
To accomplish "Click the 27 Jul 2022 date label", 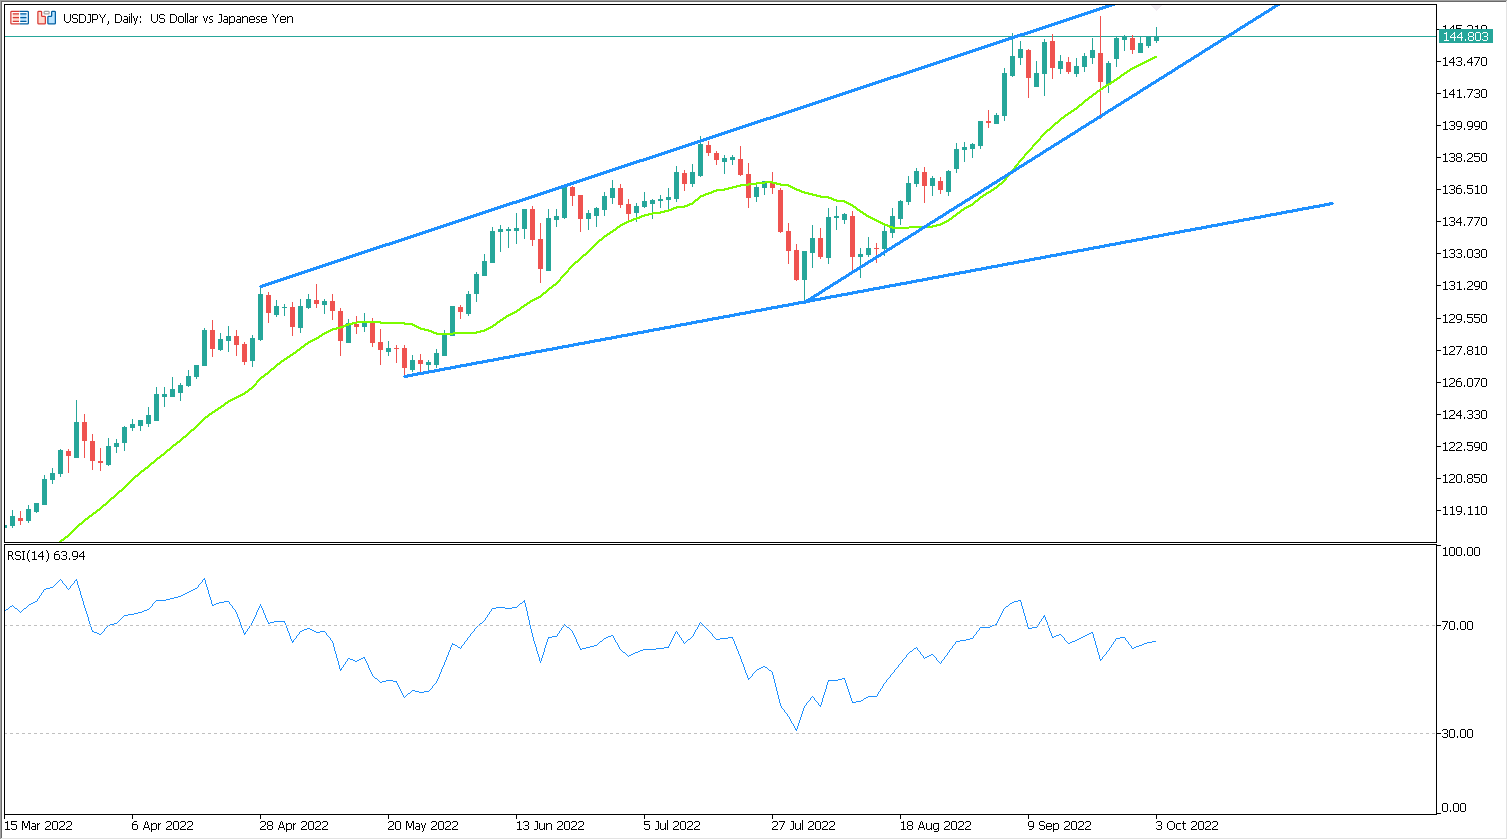I will tap(803, 826).
